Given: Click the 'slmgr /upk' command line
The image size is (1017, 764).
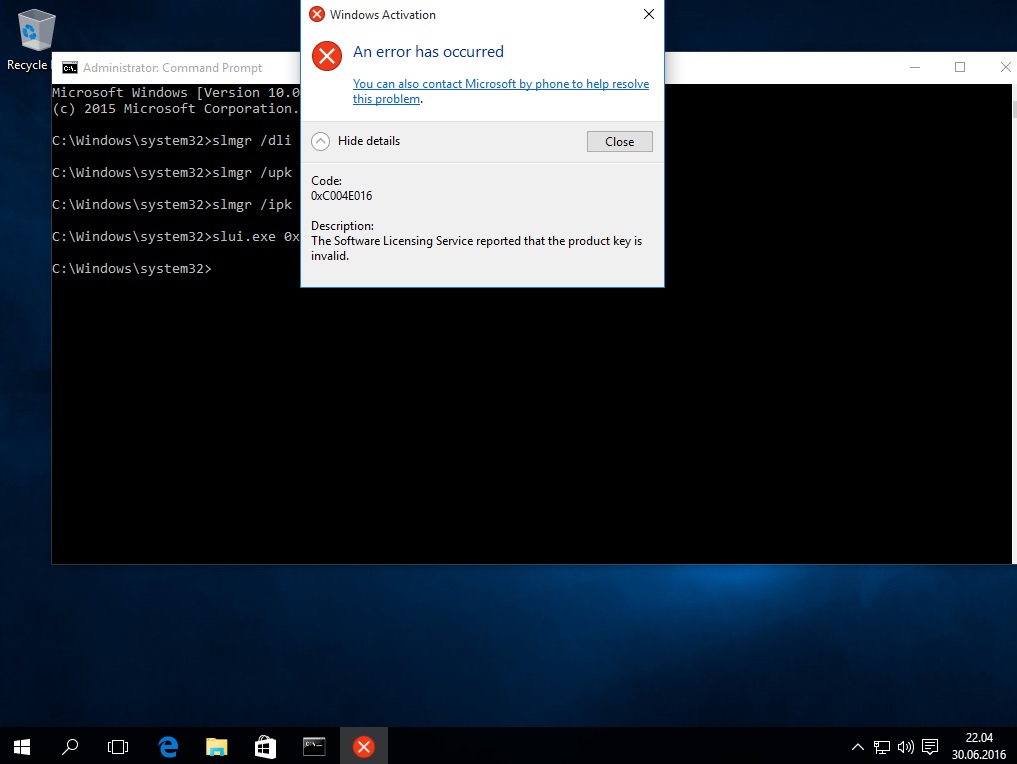Looking at the screenshot, I should tap(172, 173).
